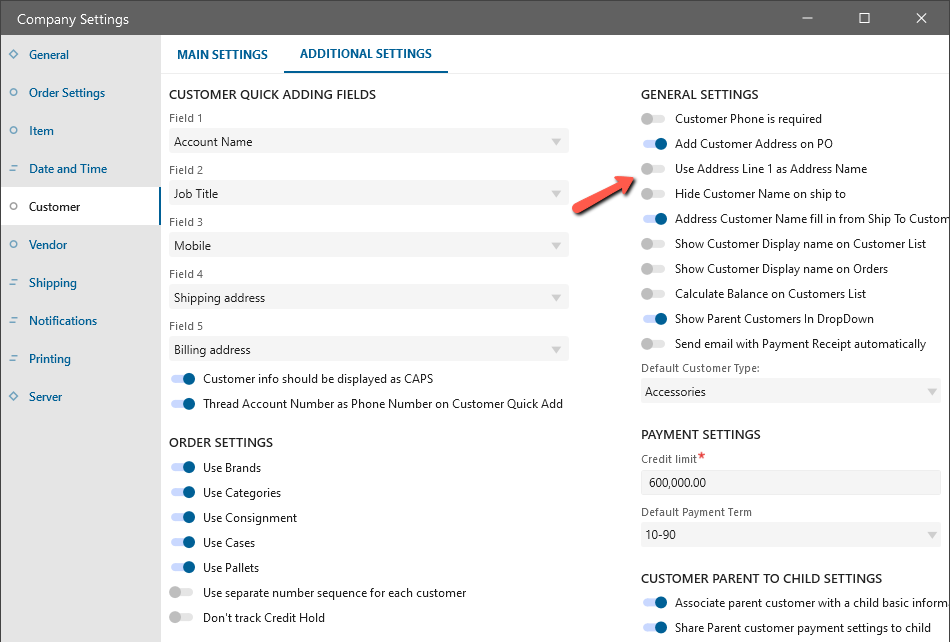Screen dimensions: 950x642
Task: Click the Item sidebar icon
Action: (x=13, y=131)
